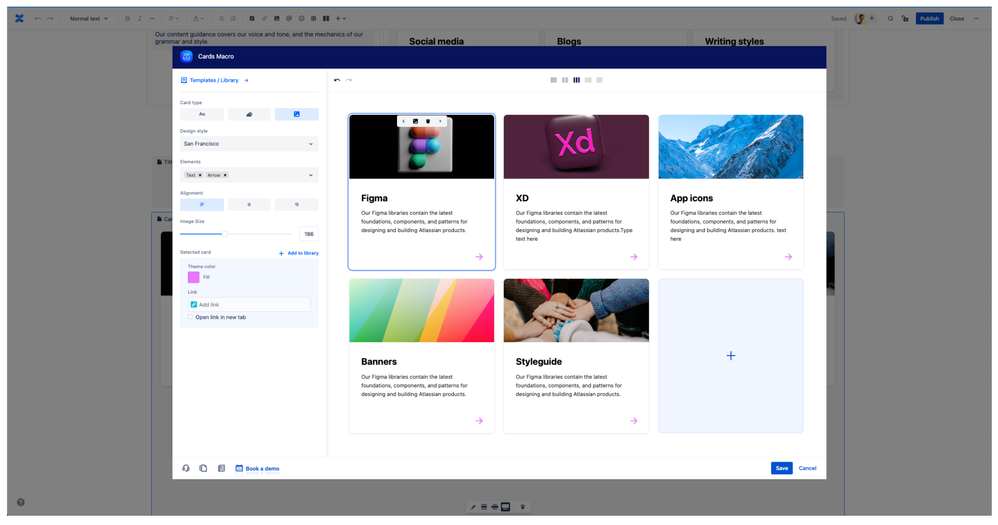Click the arrow on the Styleguide card

click(633, 421)
